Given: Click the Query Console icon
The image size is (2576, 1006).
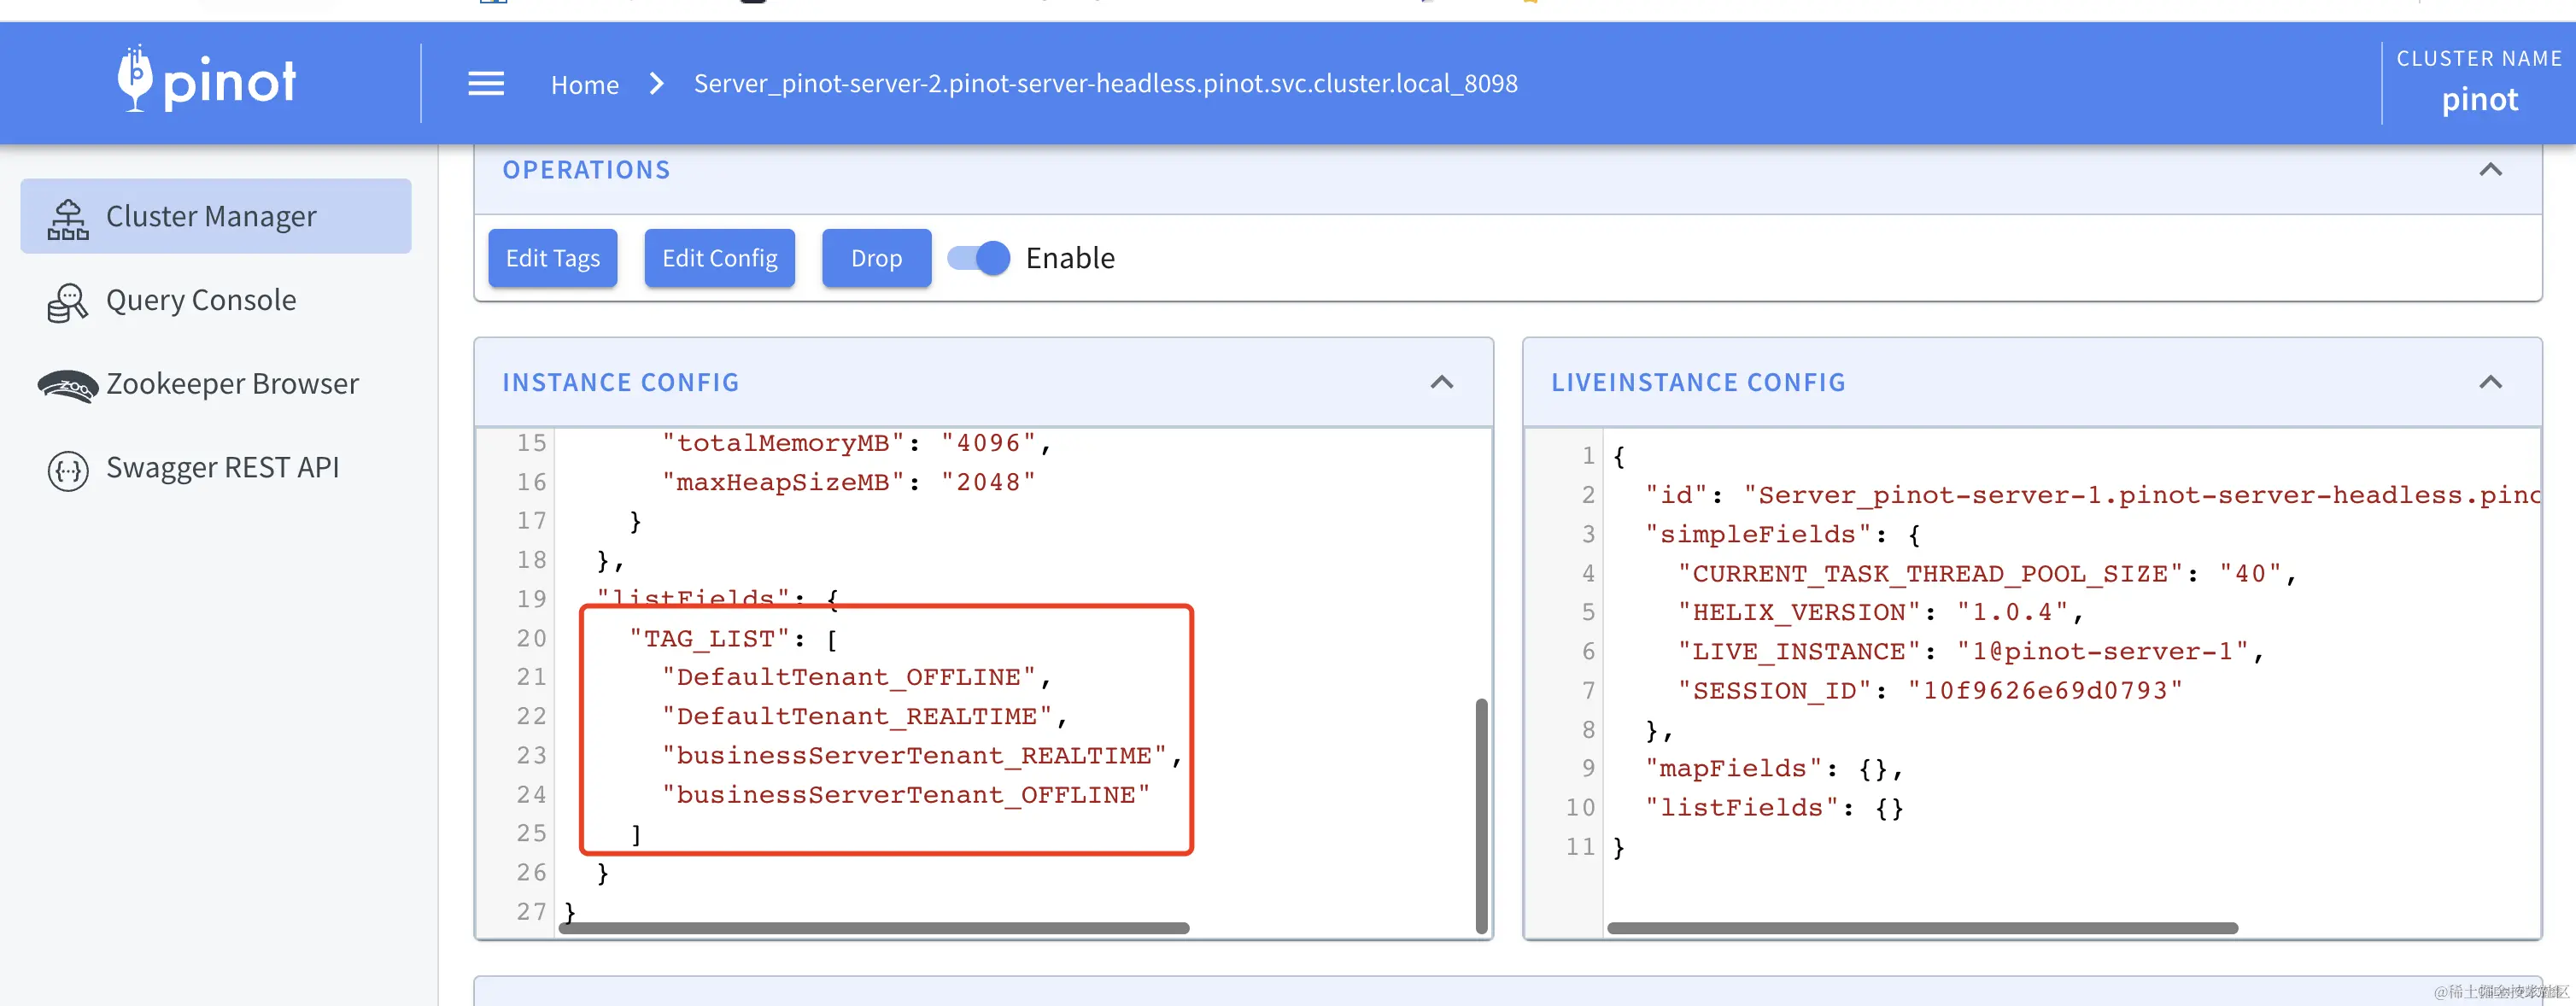Looking at the screenshot, I should coord(68,302).
